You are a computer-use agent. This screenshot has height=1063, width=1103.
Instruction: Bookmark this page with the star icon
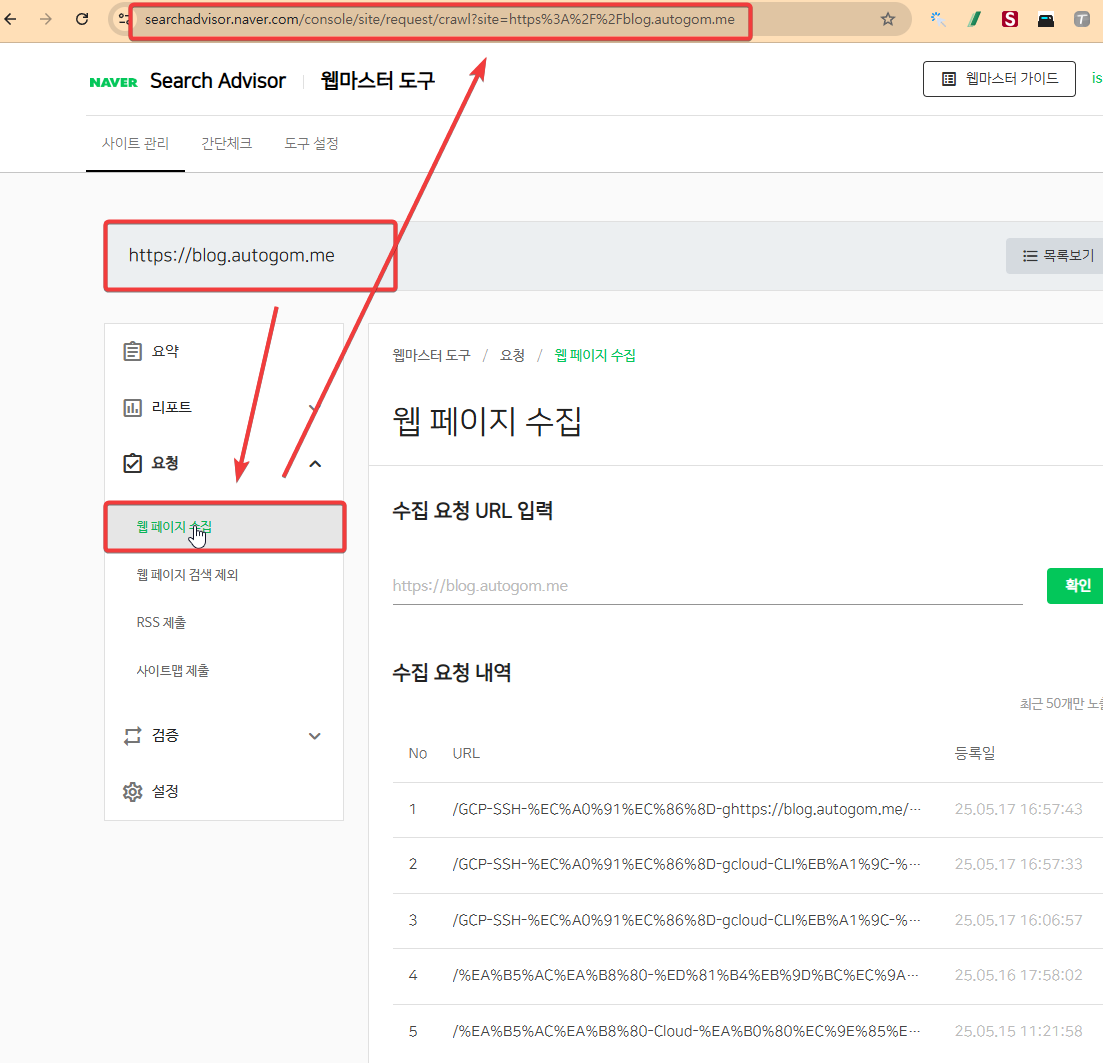click(x=887, y=19)
